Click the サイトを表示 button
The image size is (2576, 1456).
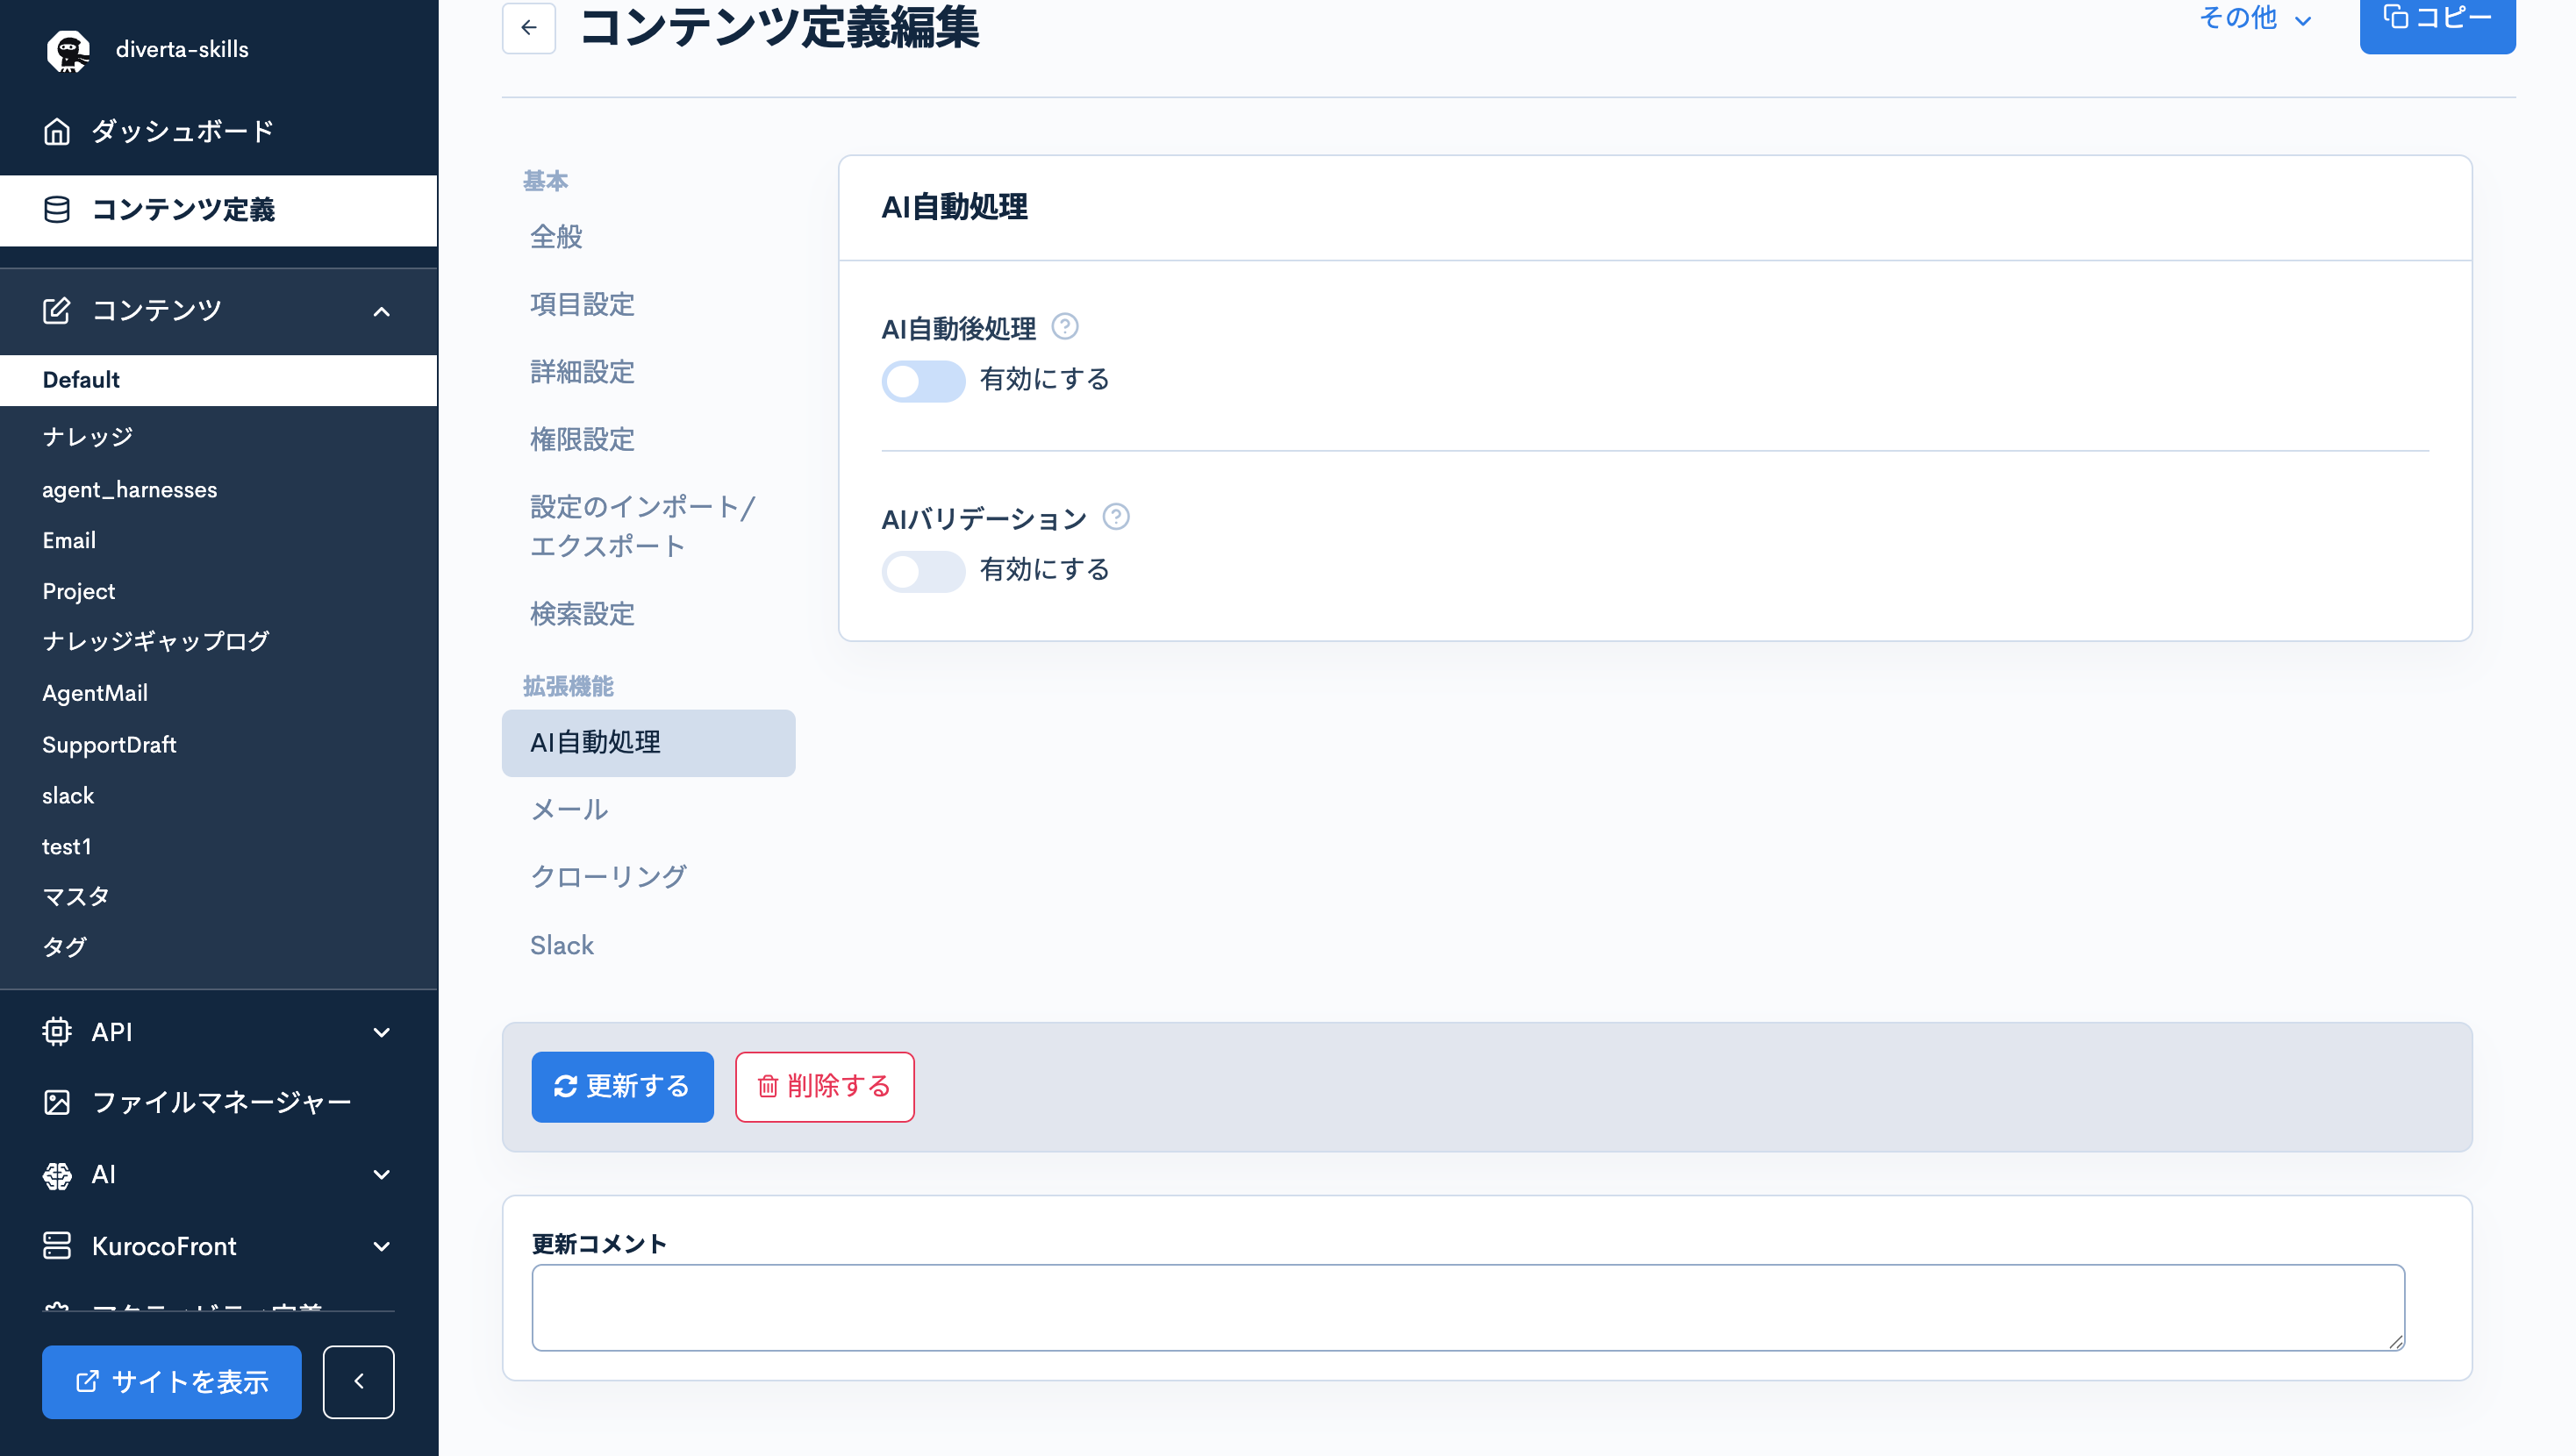pyautogui.click(x=172, y=1382)
